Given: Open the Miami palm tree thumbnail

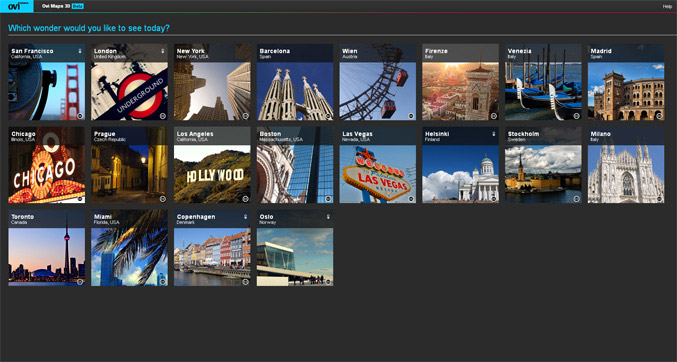Looking at the screenshot, I should (x=130, y=248).
